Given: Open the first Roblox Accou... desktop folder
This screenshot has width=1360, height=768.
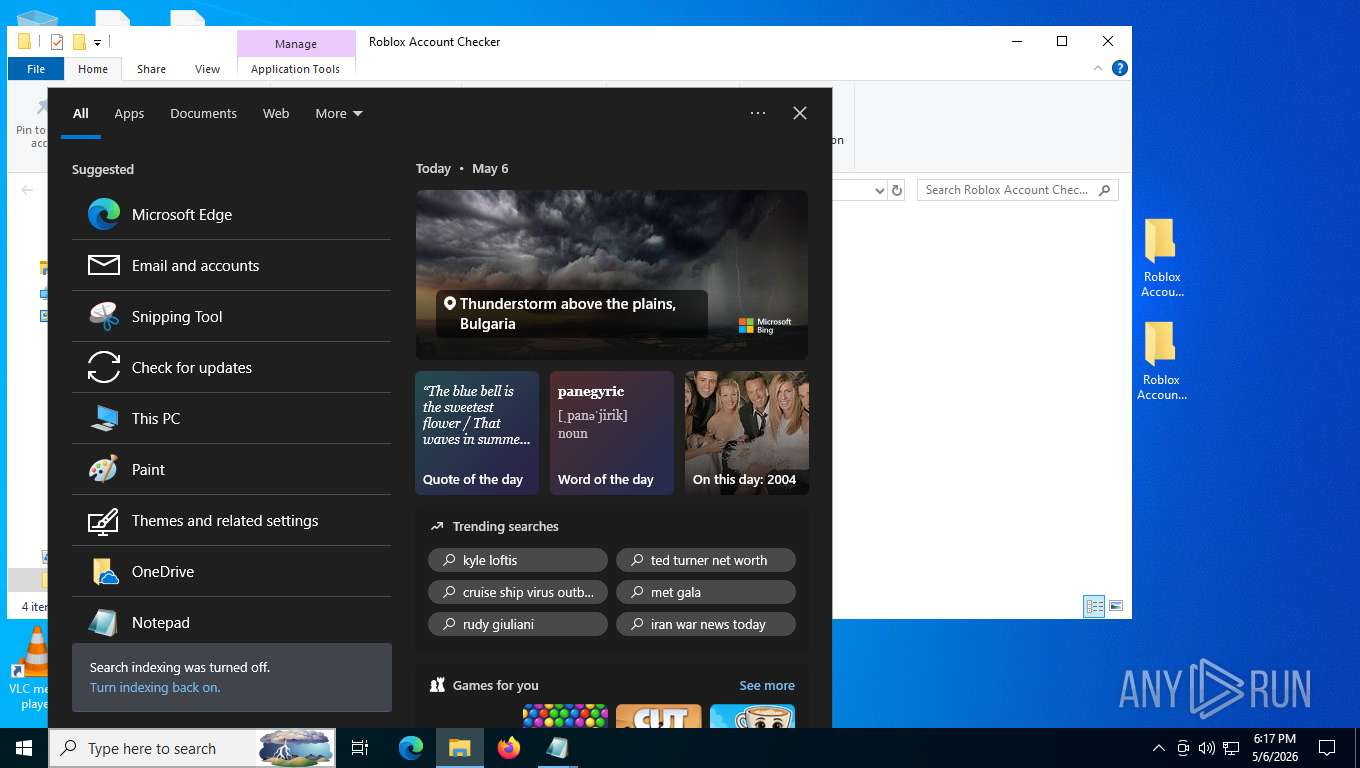Looking at the screenshot, I should pos(1161,258).
